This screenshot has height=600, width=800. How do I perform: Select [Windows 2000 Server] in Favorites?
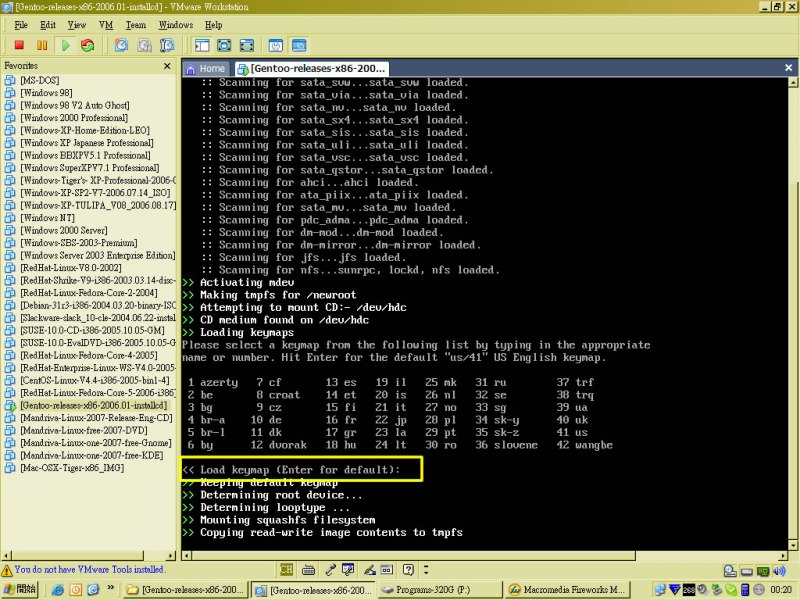[x=64, y=231]
